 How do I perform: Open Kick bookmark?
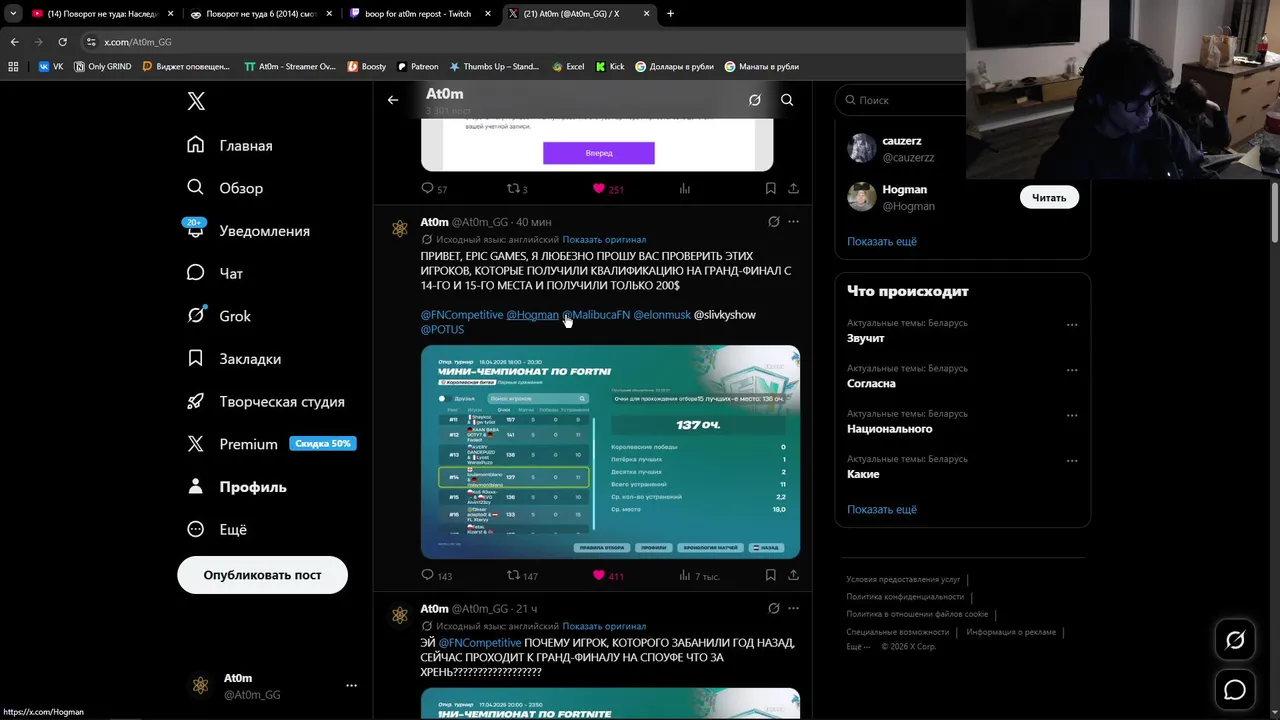(610, 67)
